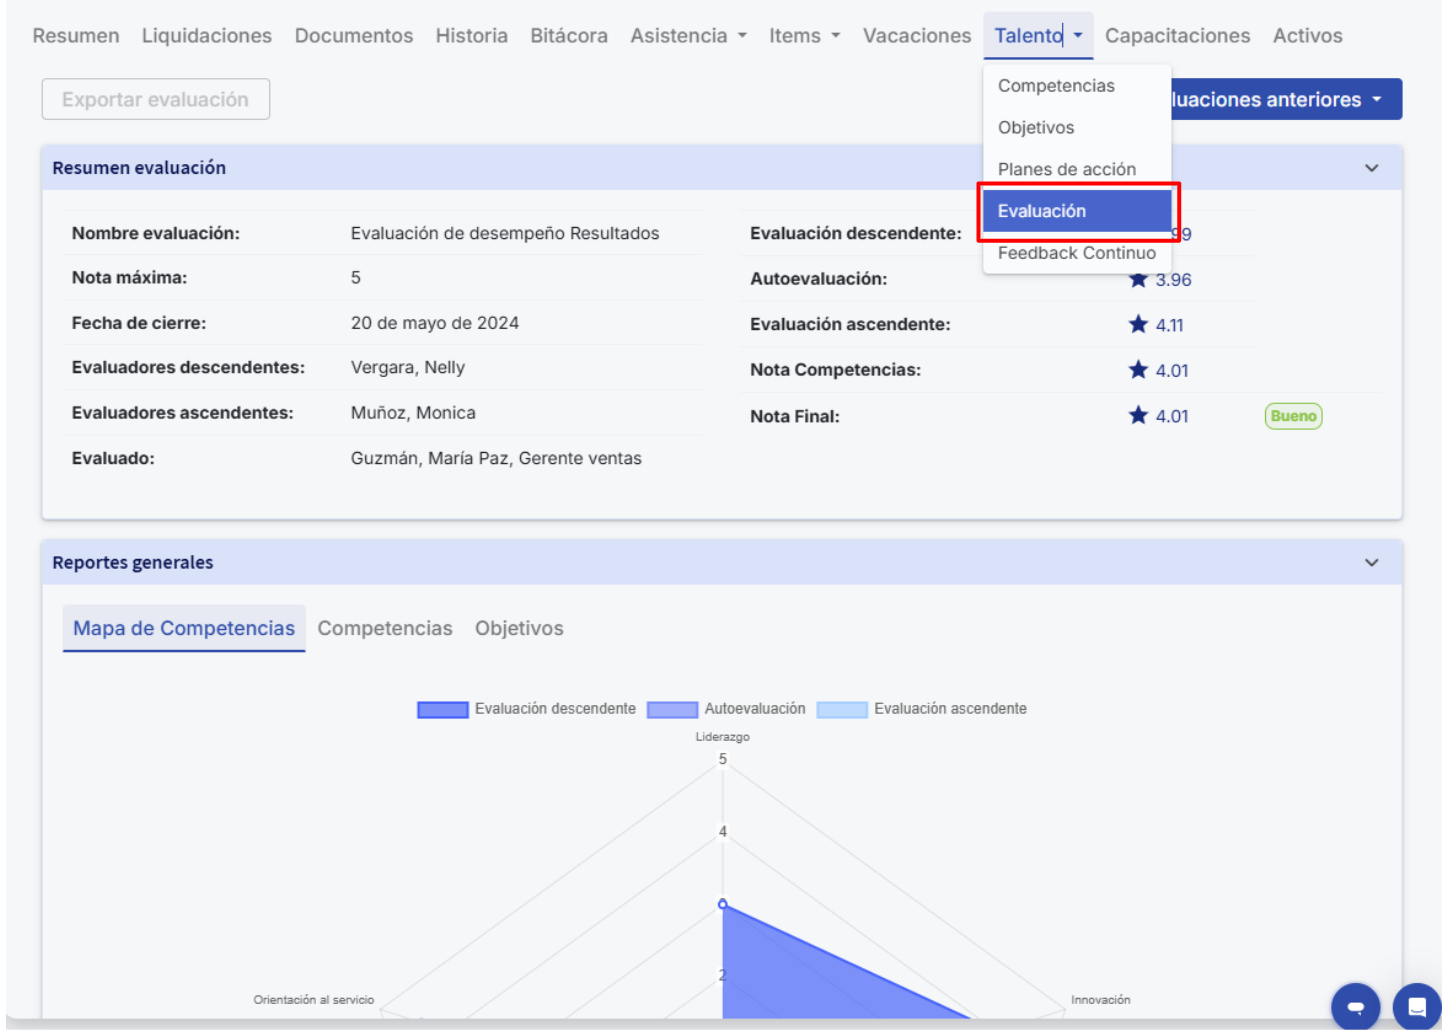Image resolution: width=1443 pixels, height=1031 pixels.
Task: Click the star icon next to Evaluación ascendente
Action: click(1138, 324)
